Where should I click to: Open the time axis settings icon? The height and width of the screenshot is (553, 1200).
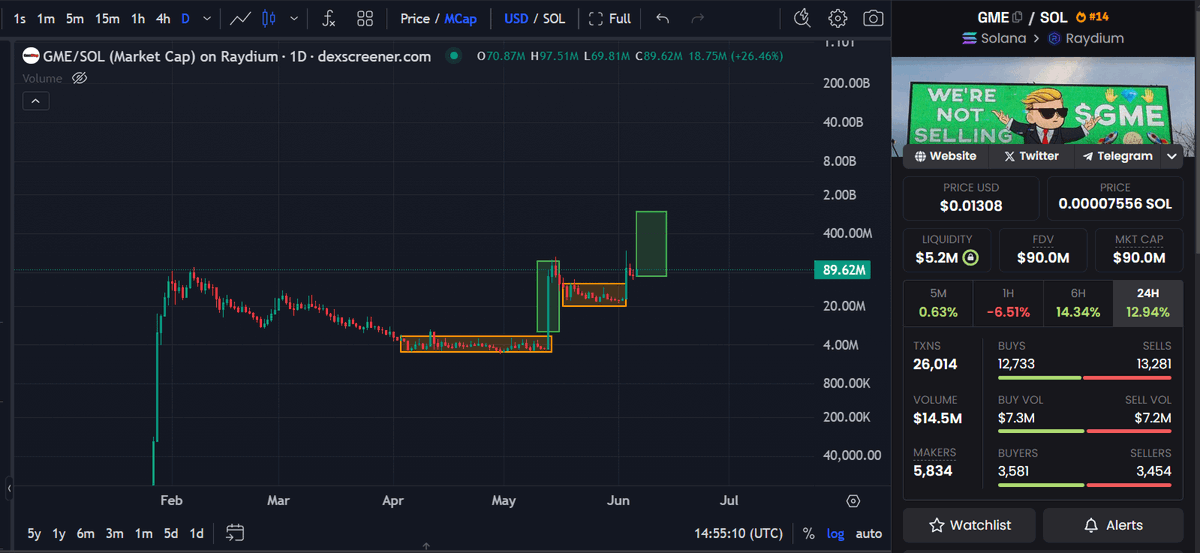pyautogui.click(x=853, y=501)
